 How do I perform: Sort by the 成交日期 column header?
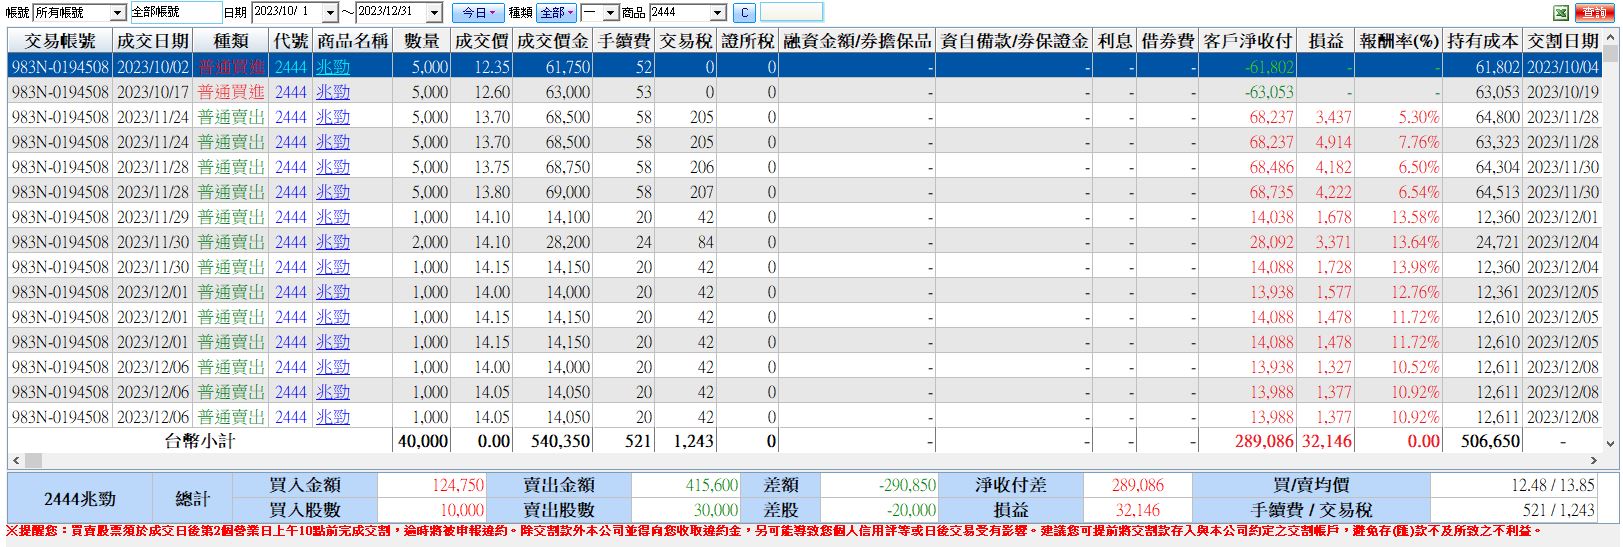[x=153, y=41]
